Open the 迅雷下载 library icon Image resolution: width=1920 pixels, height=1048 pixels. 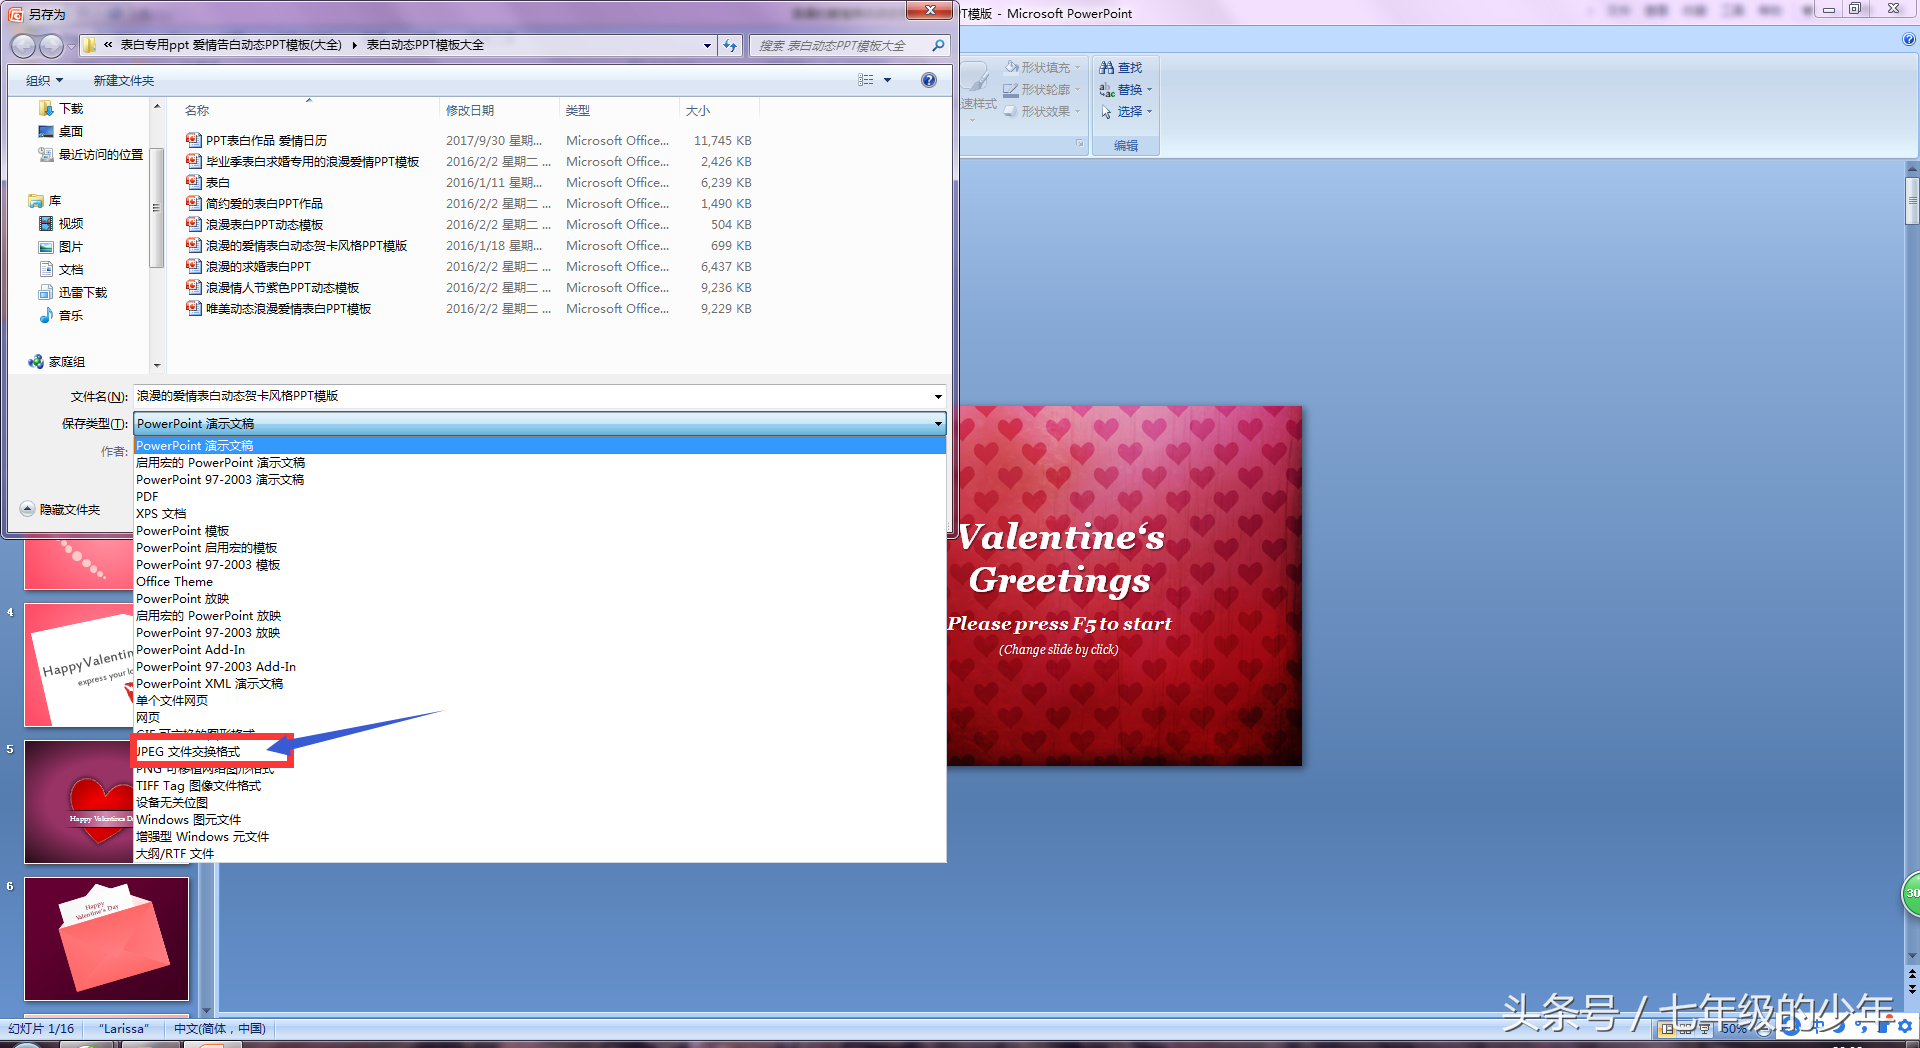point(46,292)
